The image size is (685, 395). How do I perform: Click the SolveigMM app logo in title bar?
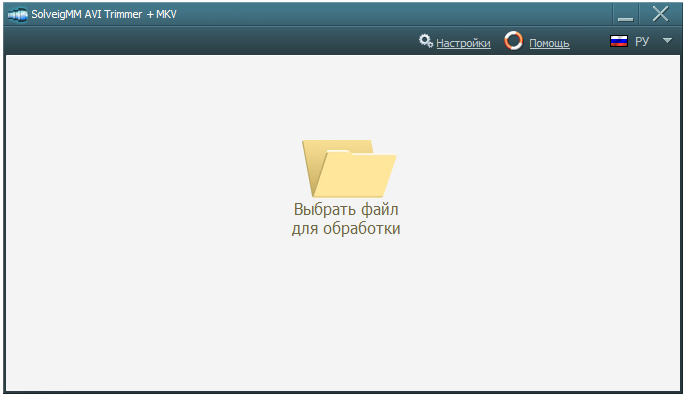tap(17, 15)
